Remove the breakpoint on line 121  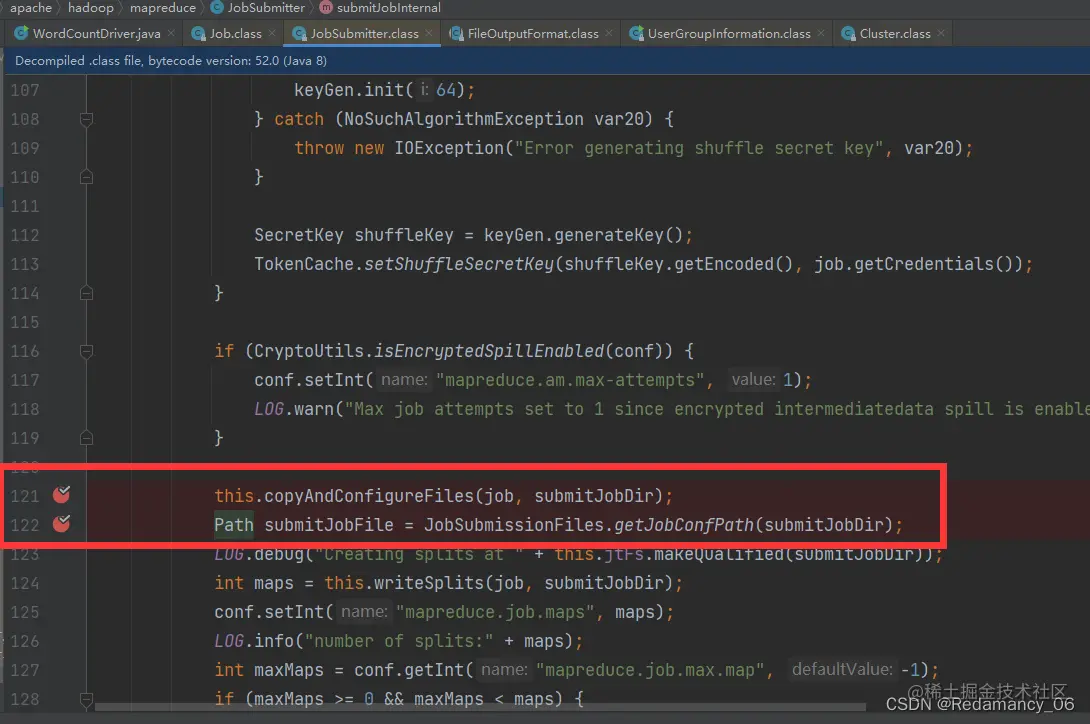click(x=62, y=494)
